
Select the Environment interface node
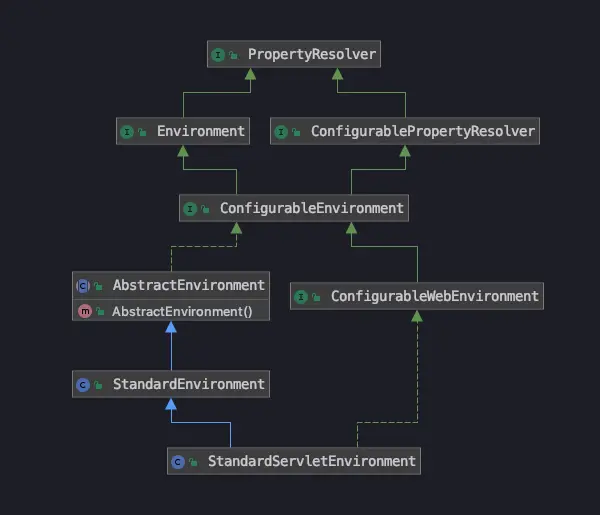(x=183, y=131)
